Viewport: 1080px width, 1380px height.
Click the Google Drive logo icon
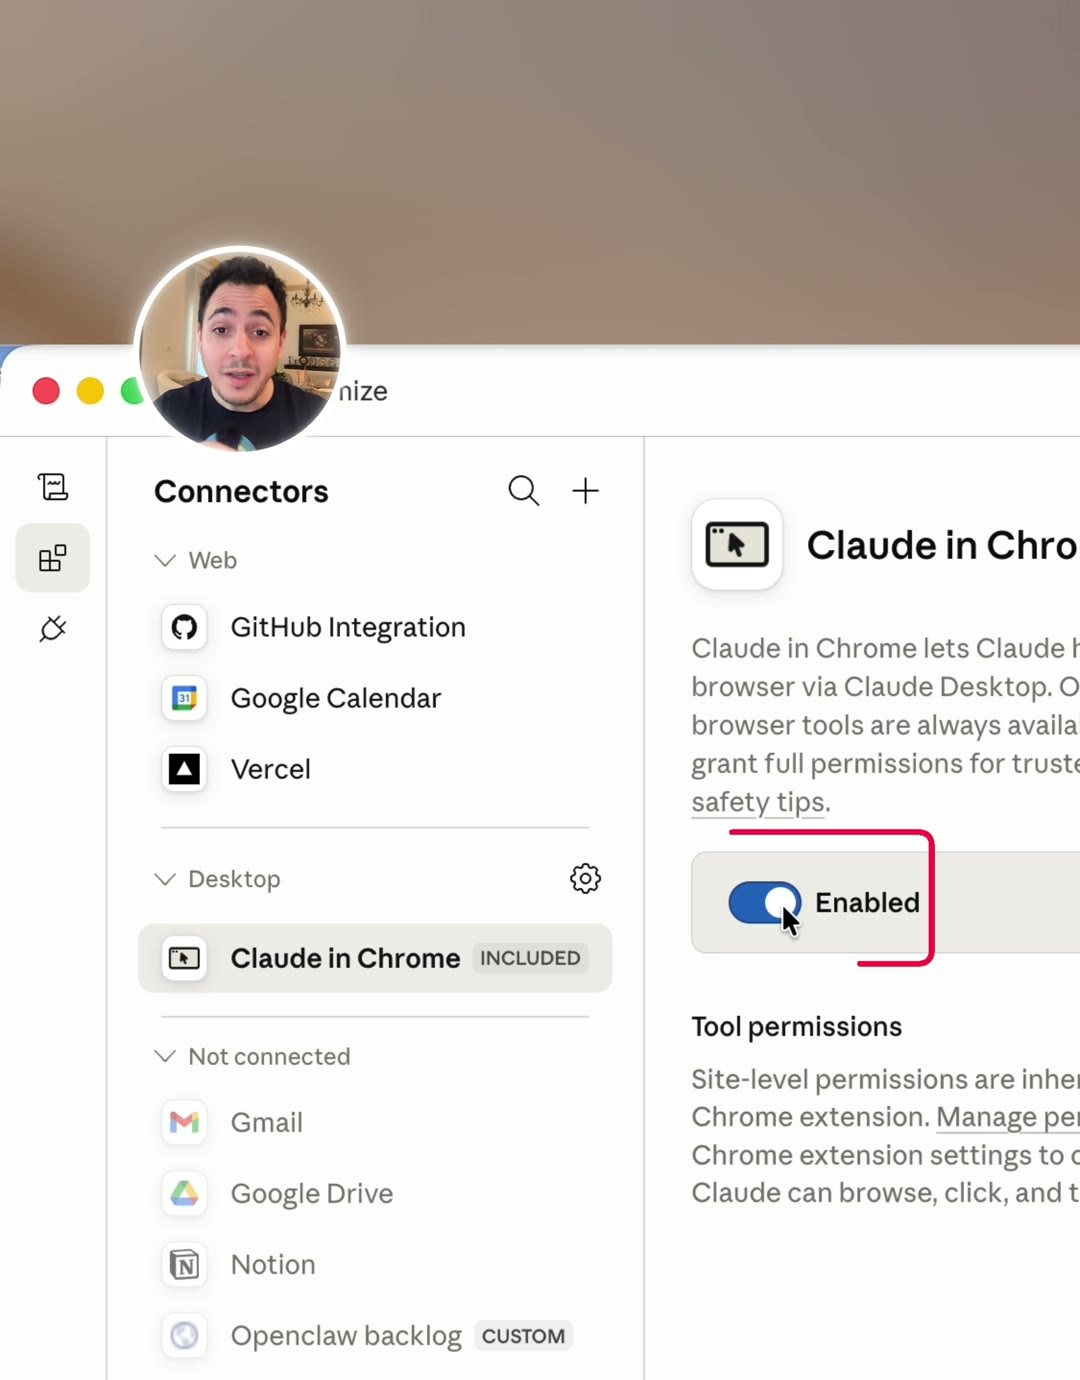pyautogui.click(x=184, y=1193)
